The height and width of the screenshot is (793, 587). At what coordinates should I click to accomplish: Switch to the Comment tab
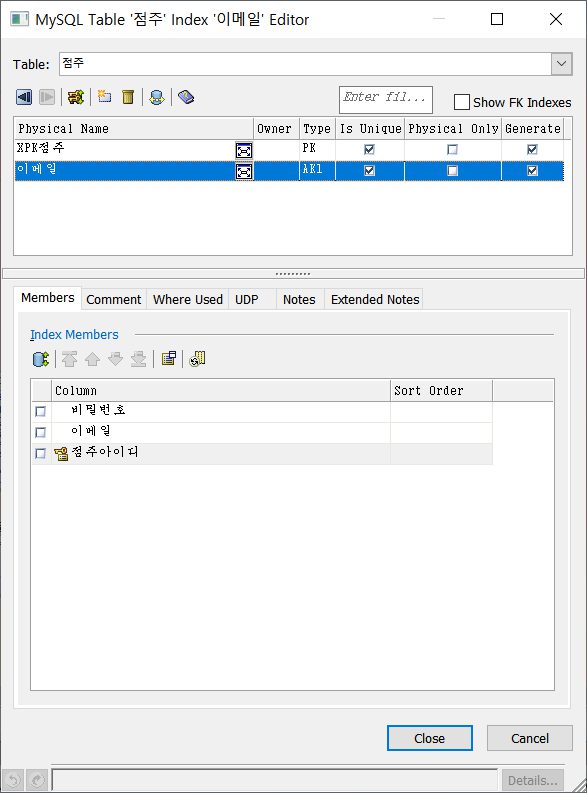(x=114, y=299)
